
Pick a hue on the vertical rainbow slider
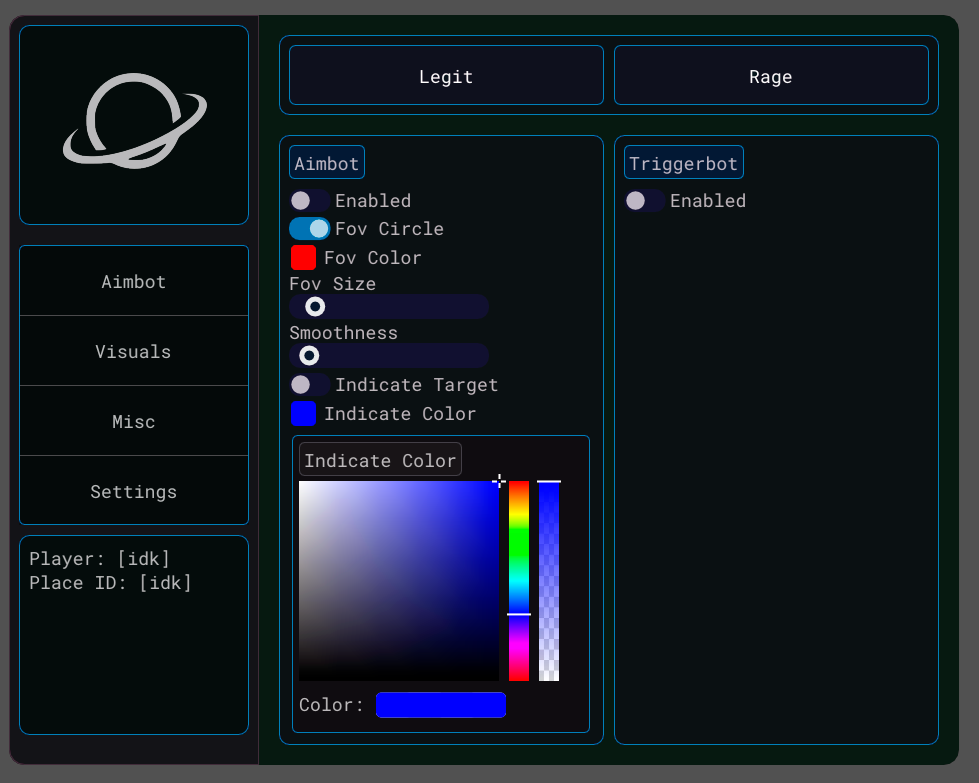tap(518, 580)
